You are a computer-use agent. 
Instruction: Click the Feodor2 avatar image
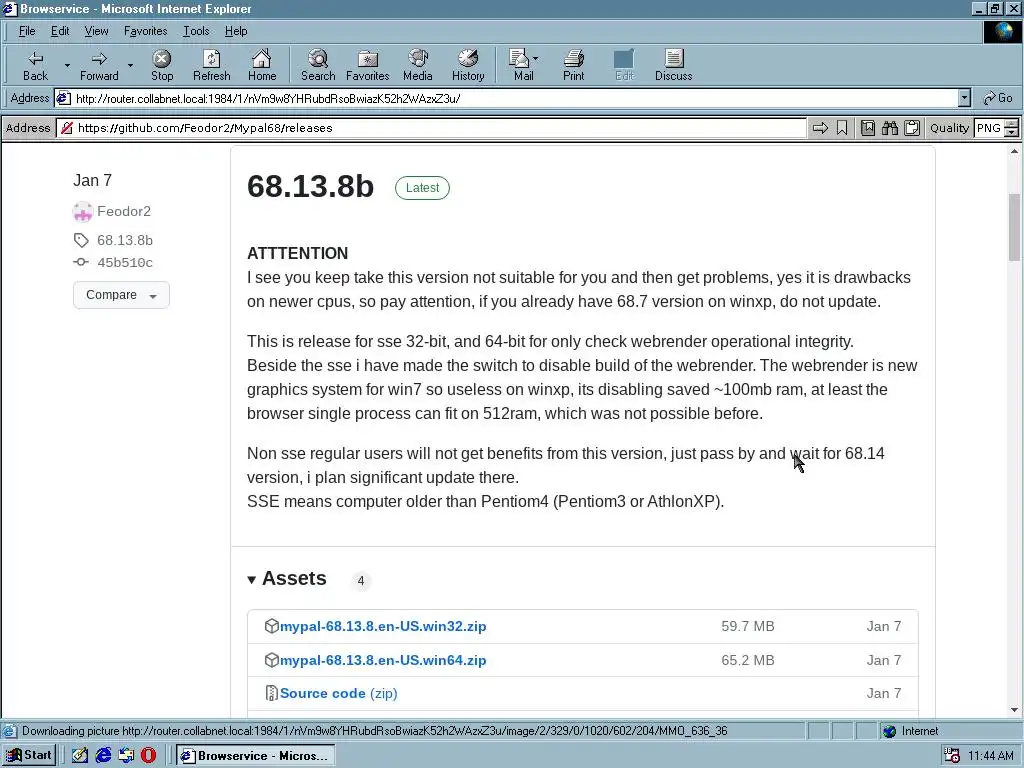(x=83, y=212)
